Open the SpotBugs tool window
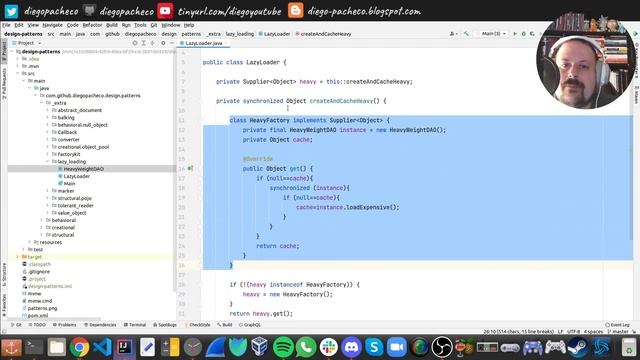The image size is (640, 360). pos(165,325)
